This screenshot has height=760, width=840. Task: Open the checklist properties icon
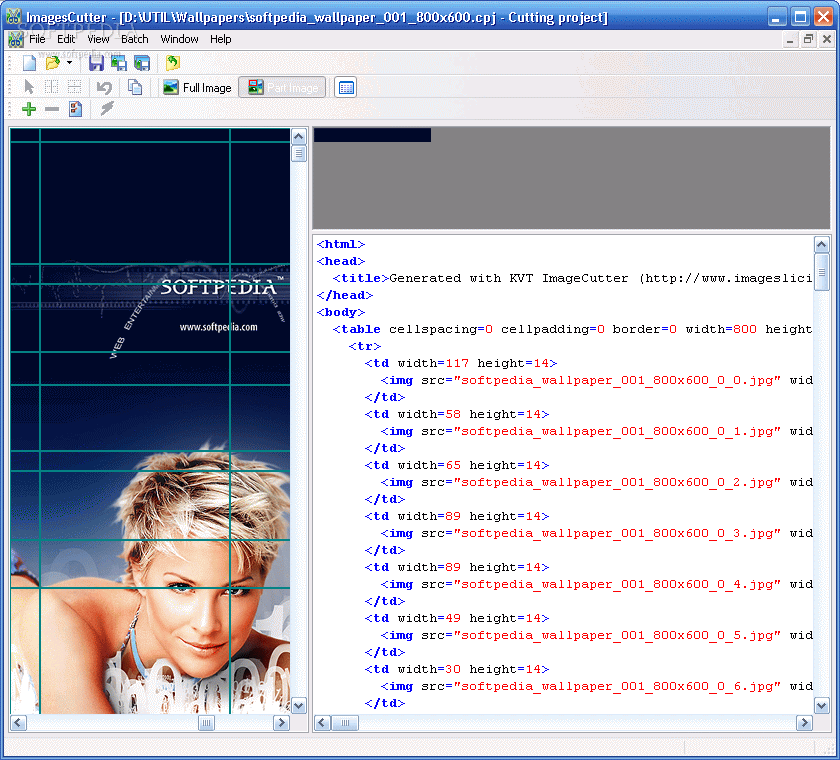(75, 109)
